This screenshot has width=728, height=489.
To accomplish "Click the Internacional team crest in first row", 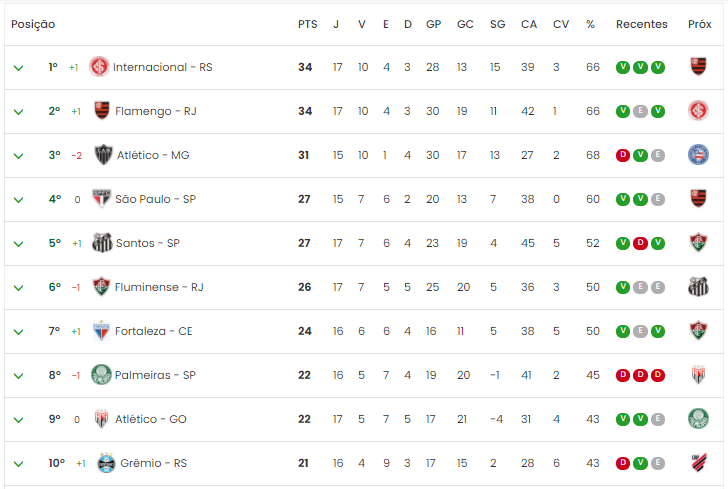I will pyautogui.click(x=99, y=67).
